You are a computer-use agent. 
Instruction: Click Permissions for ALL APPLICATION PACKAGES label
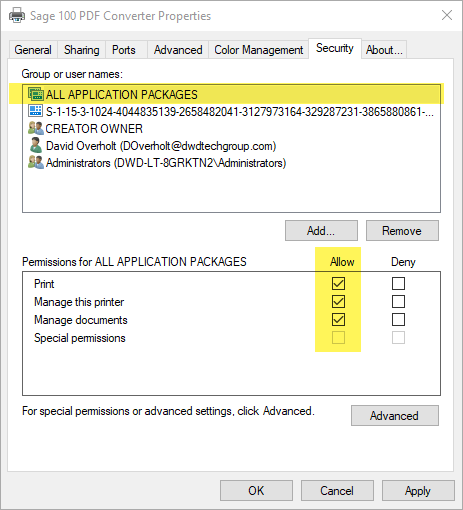point(134,262)
